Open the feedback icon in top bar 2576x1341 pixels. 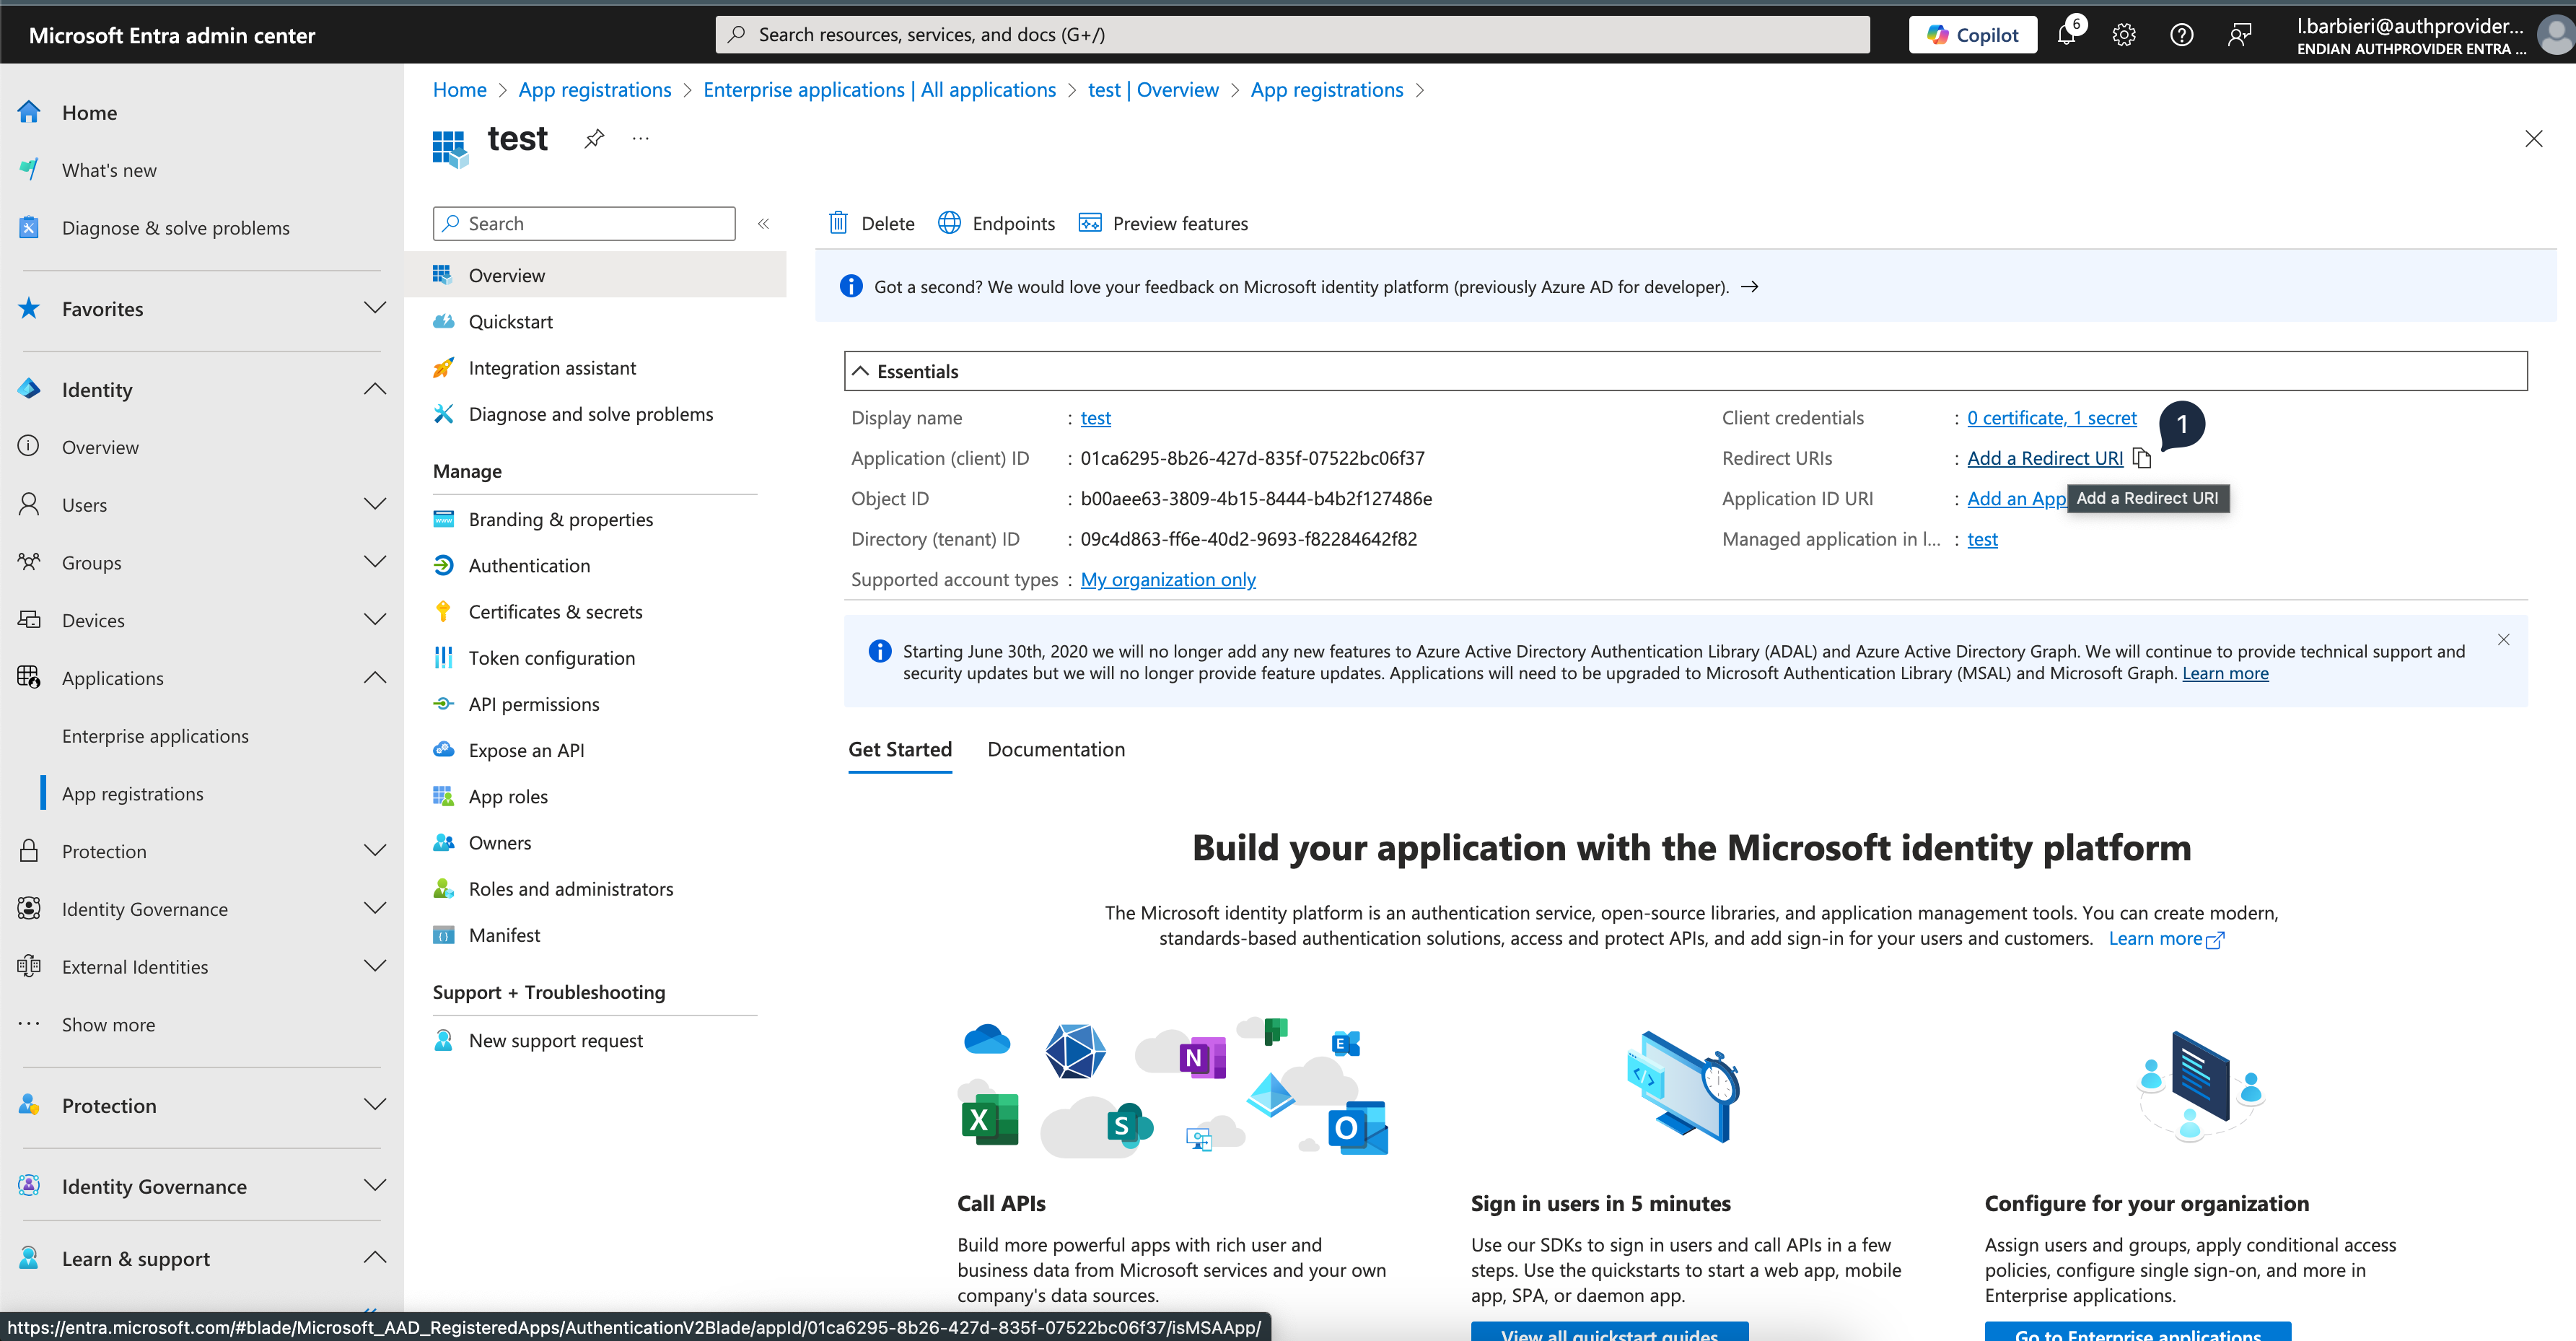tap(2240, 35)
